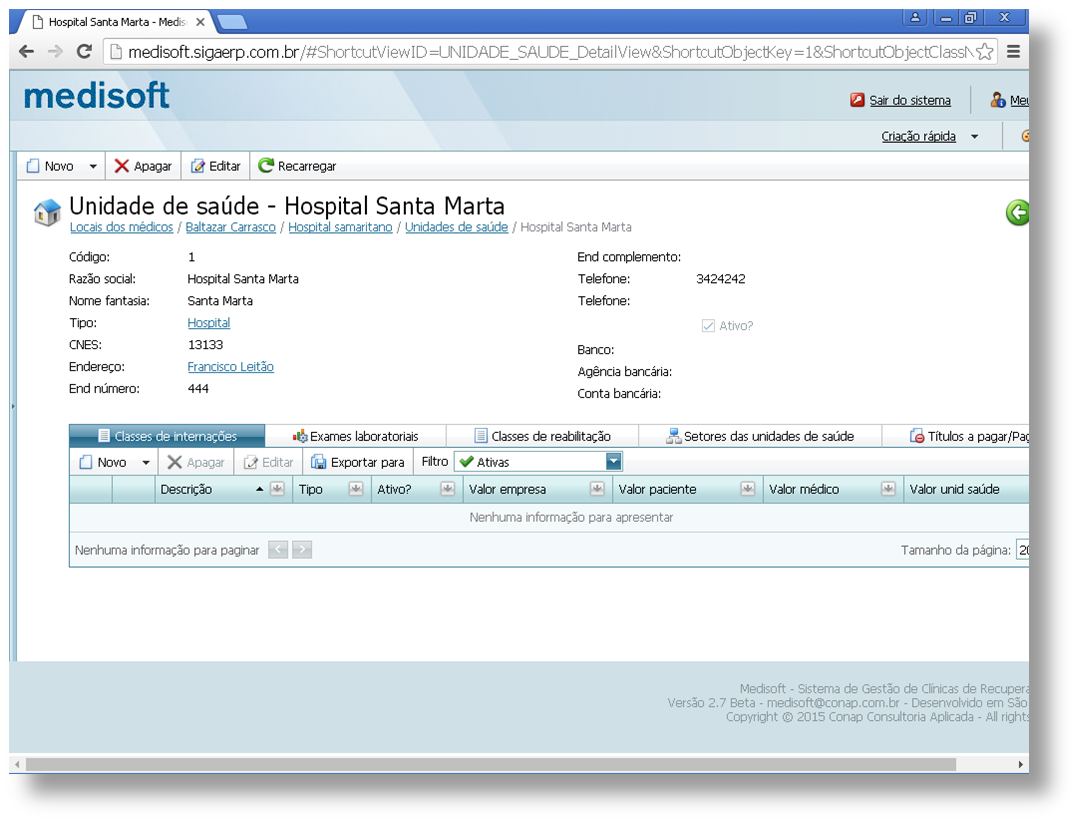1078x823 pixels.
Task: Click the Novo button in top toolbar
Action: 50,166
